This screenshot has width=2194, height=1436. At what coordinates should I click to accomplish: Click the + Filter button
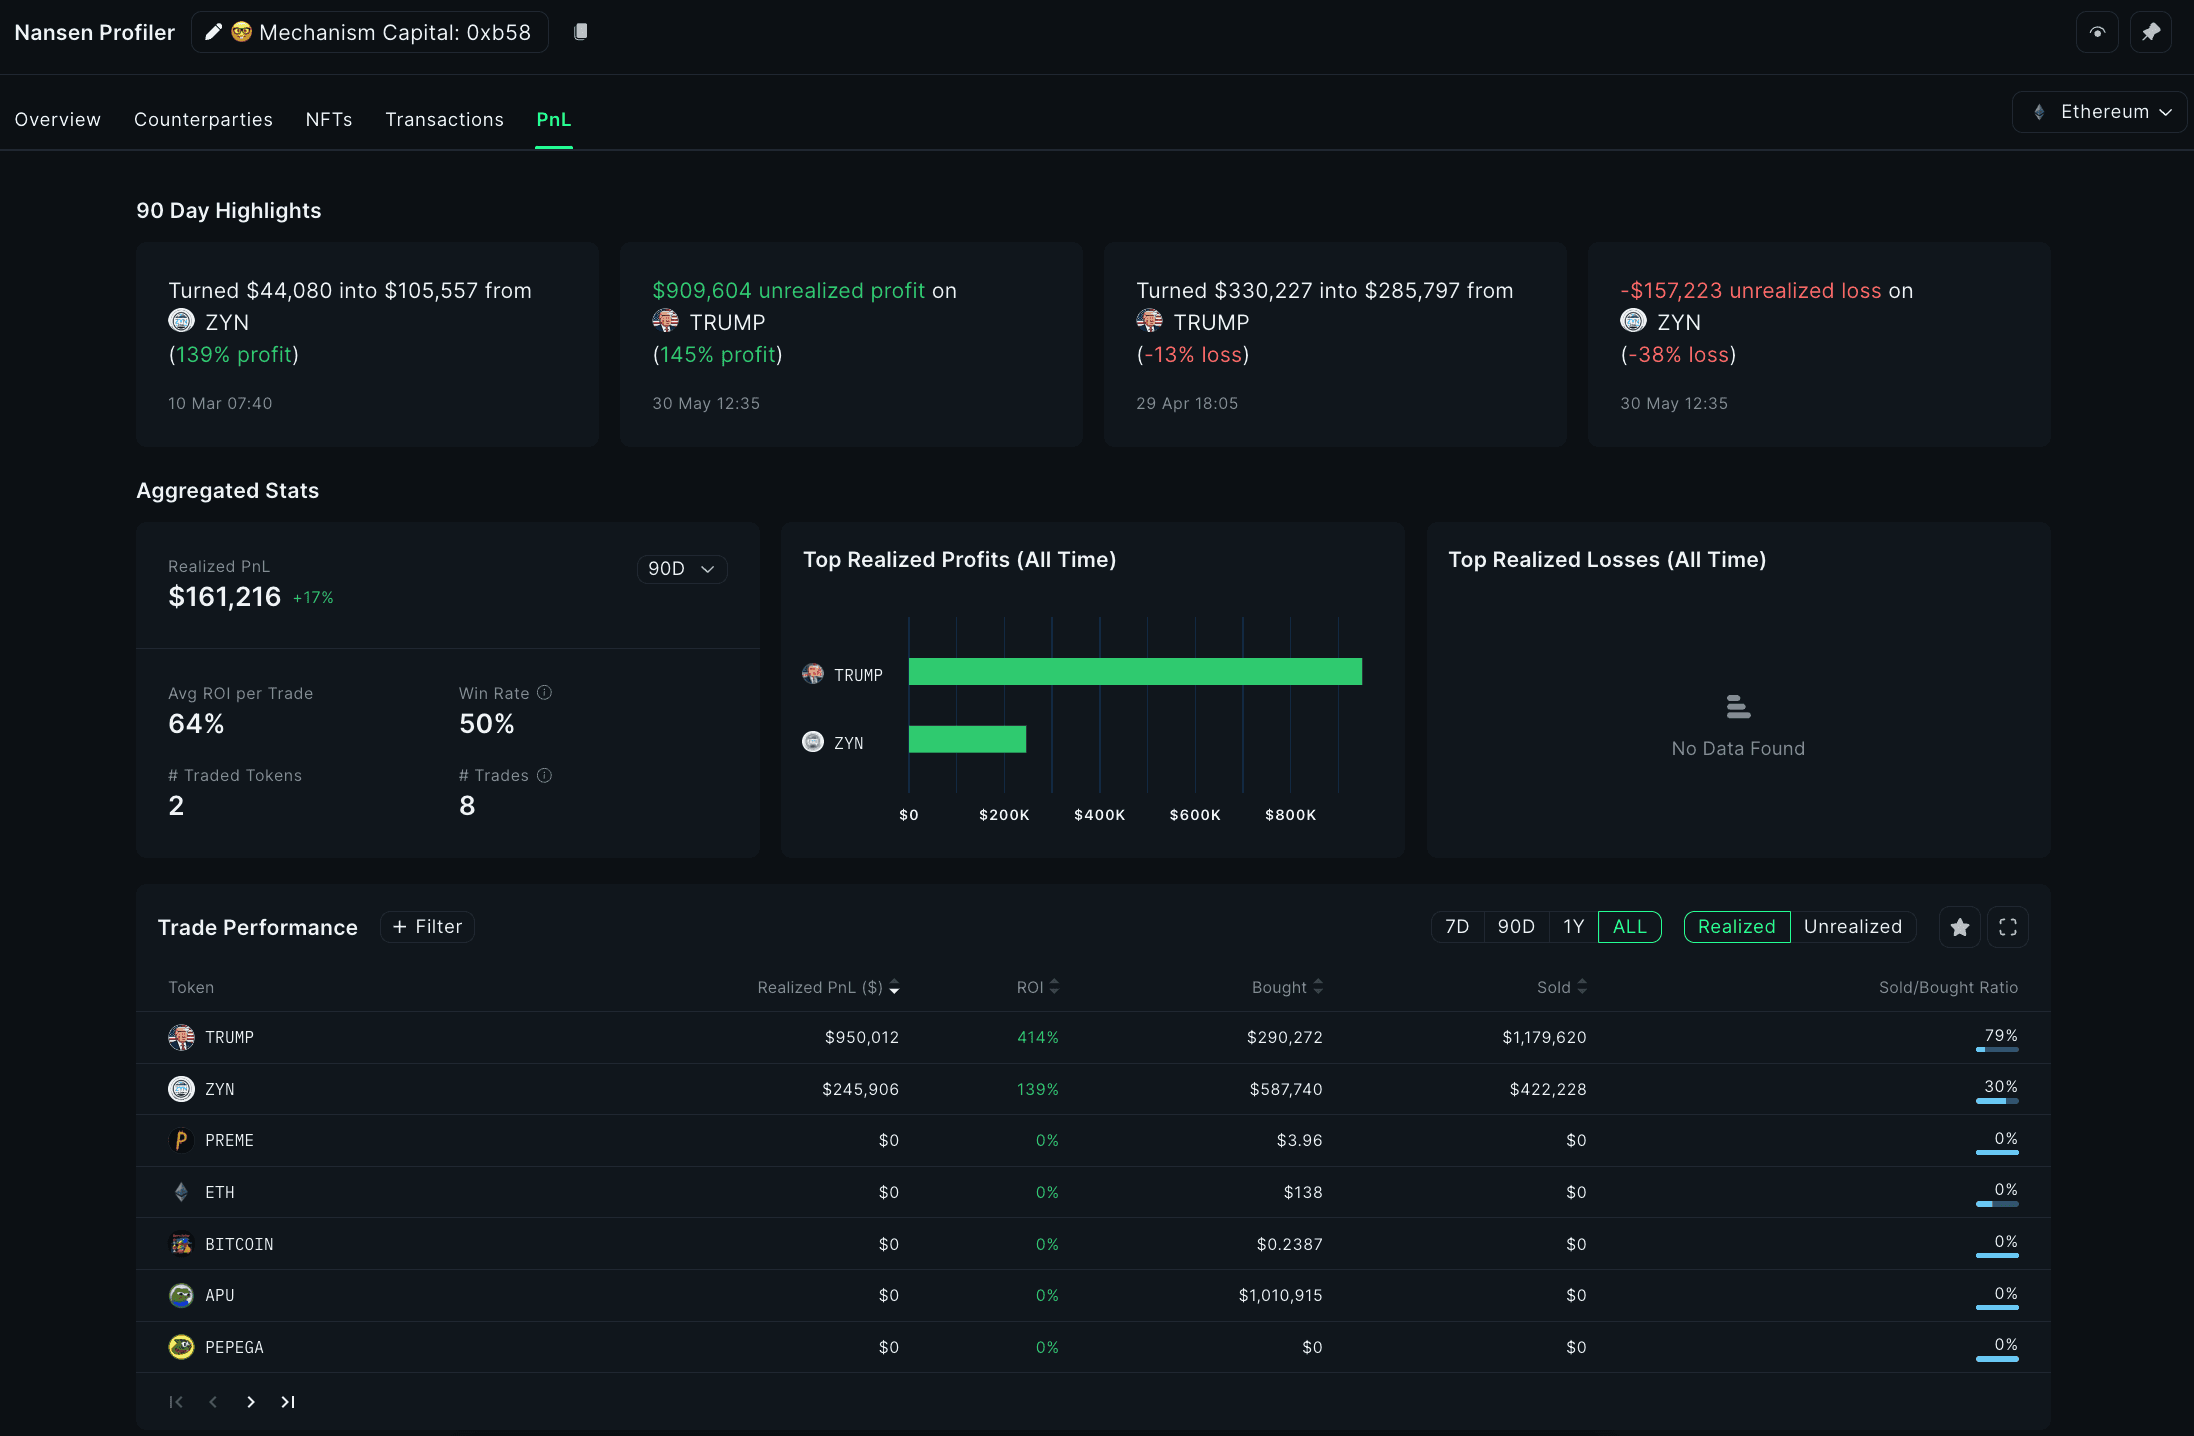427,927
